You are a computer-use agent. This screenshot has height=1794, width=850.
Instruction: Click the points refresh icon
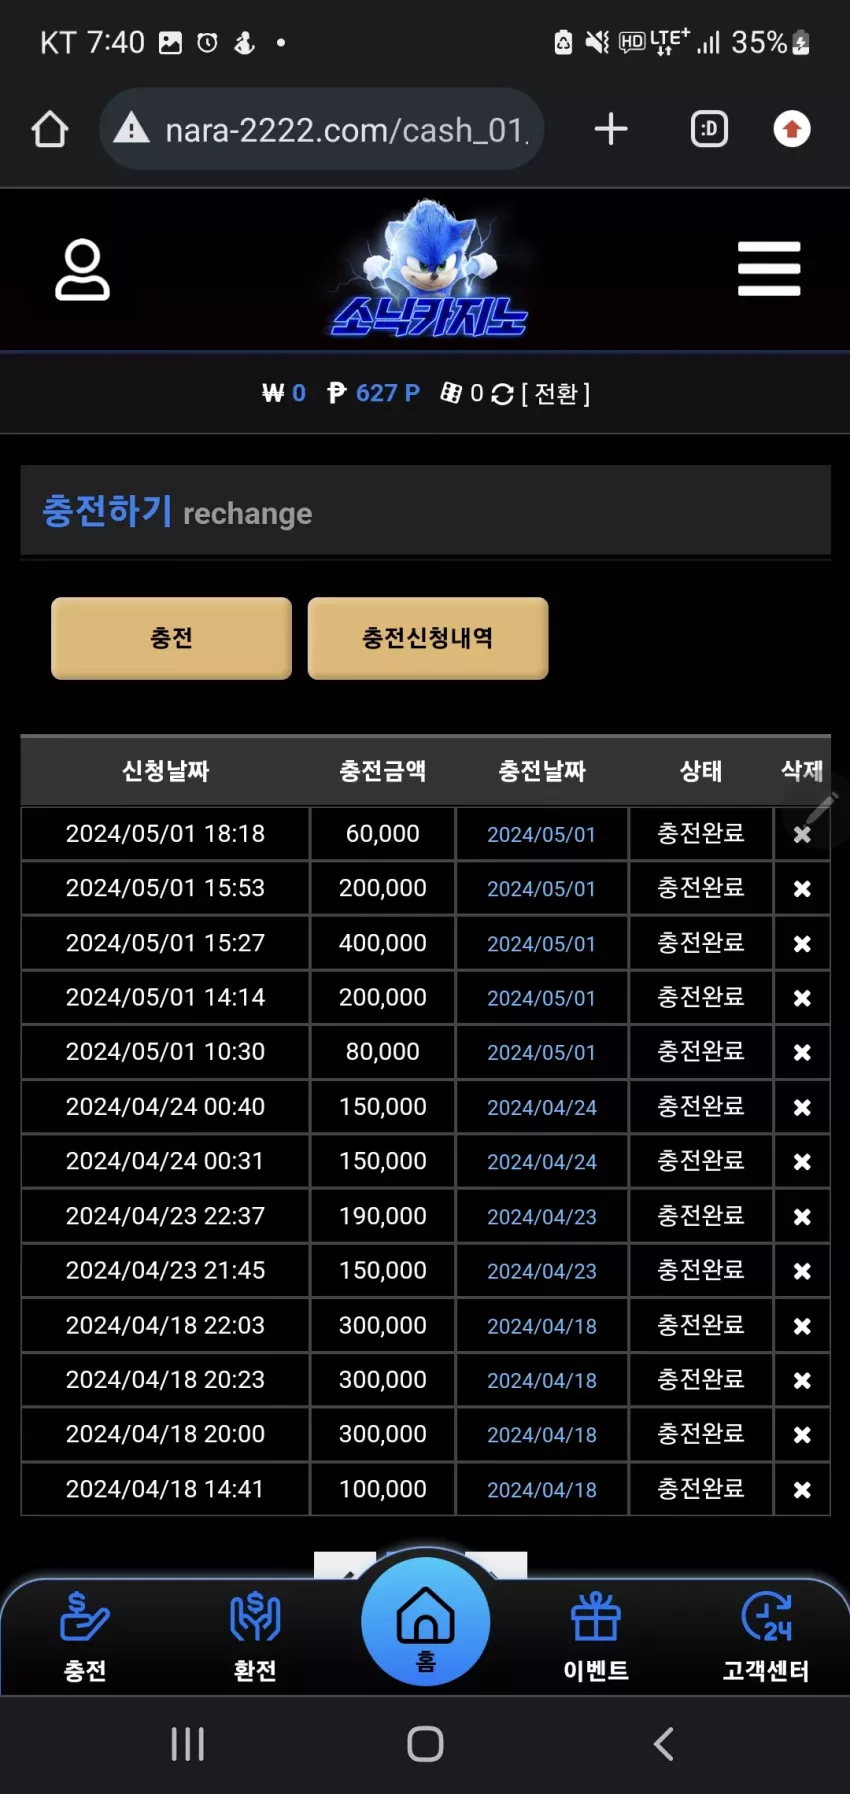[x=502, y=394]
